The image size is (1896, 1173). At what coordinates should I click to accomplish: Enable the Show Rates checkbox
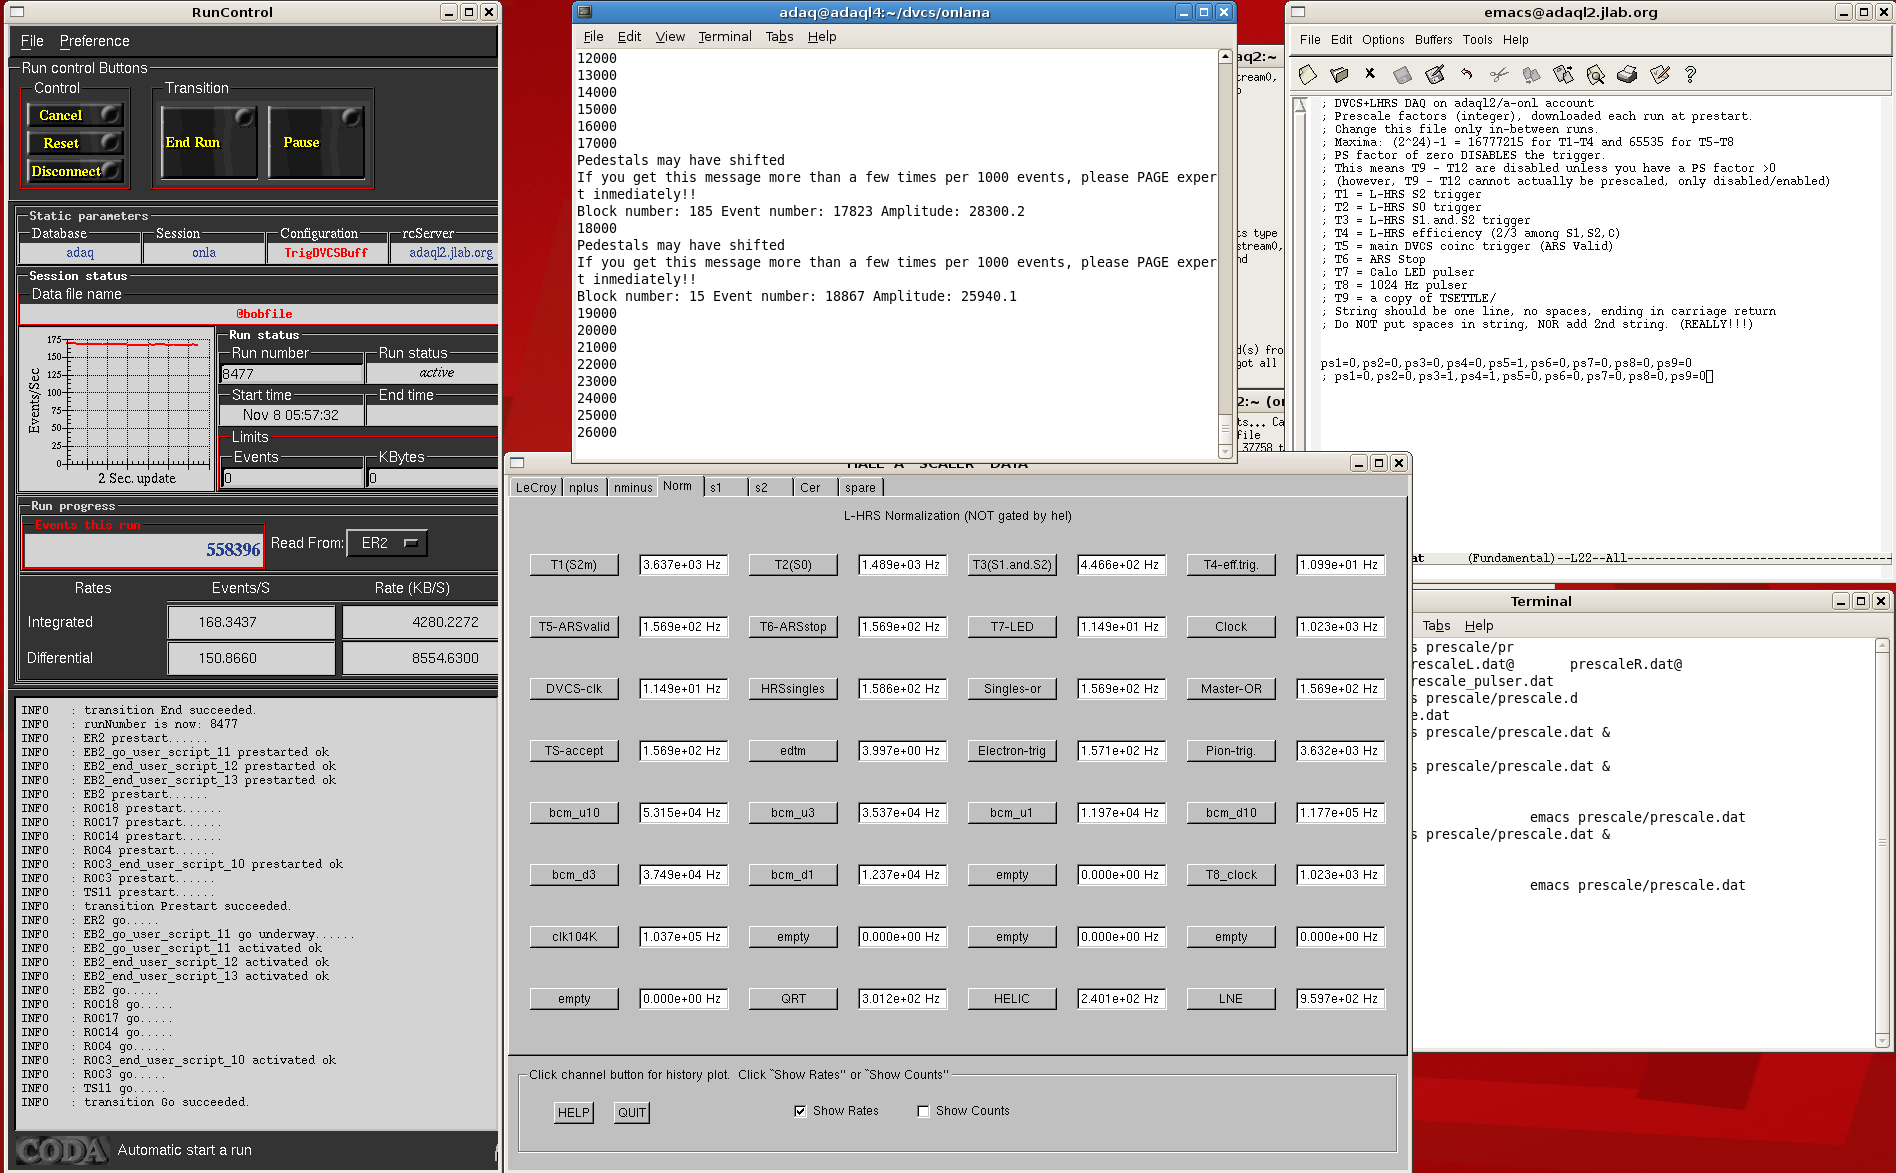pos(800,1111)
